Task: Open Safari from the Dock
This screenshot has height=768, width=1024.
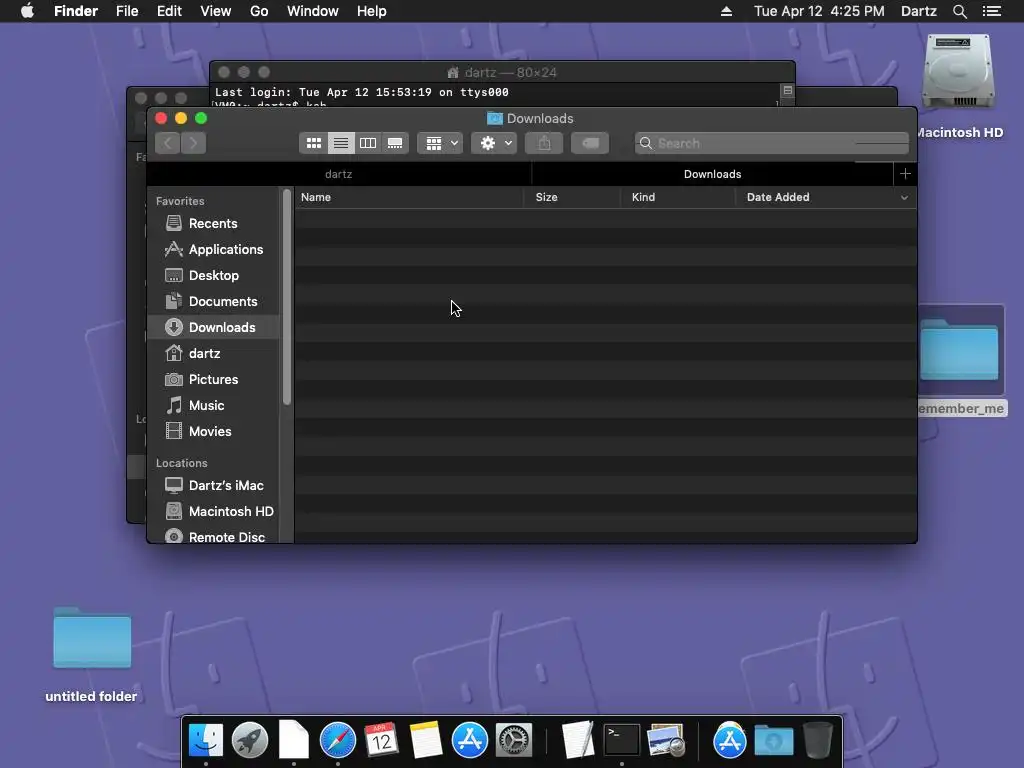Action: pyautogui.click(x=338, y=741)
